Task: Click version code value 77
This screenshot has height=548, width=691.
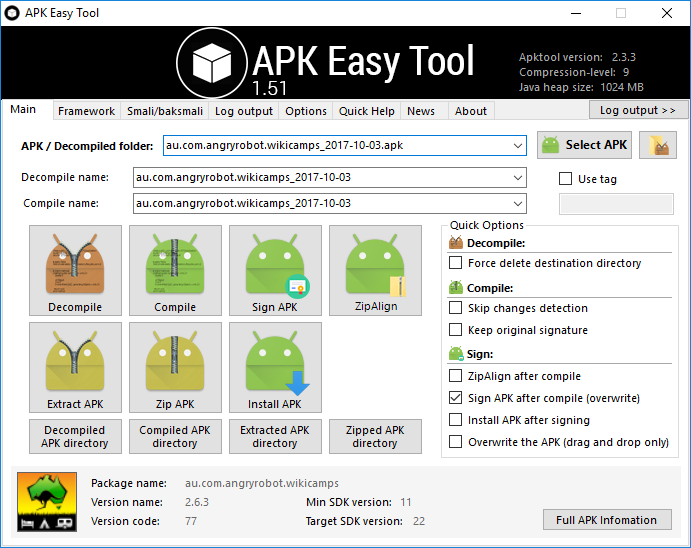Action: tap(191, 521)
